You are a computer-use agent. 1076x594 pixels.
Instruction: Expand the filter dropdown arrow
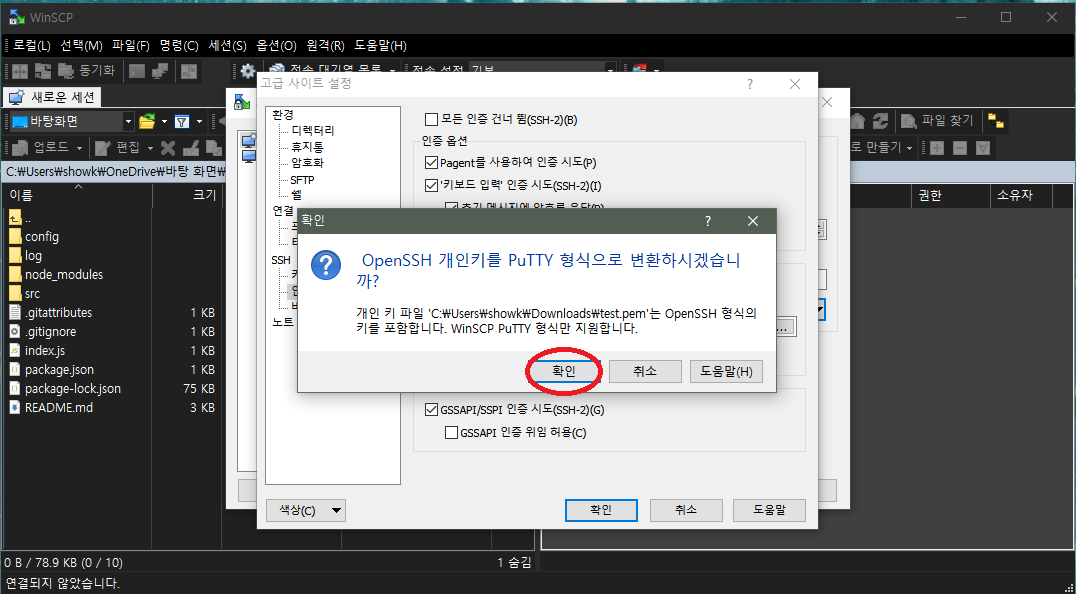(199, 121)
